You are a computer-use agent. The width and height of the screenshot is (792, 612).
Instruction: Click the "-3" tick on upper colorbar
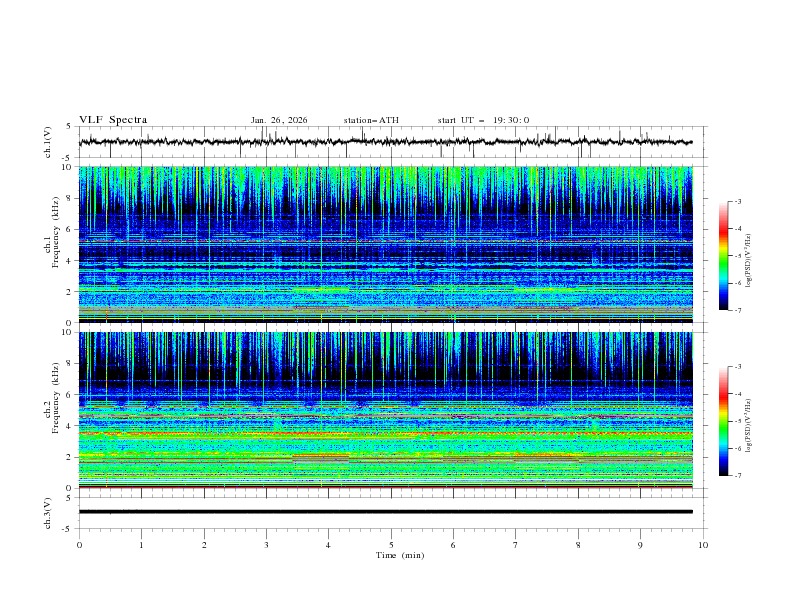(x=738, y=201)
